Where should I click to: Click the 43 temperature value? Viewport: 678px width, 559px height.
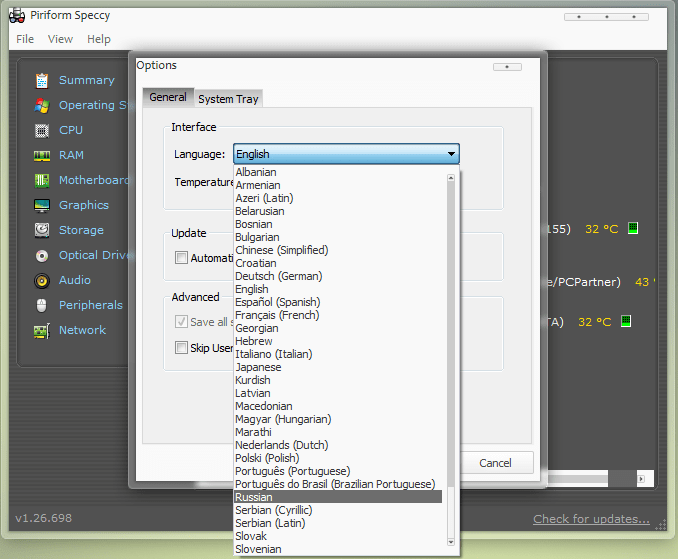(x=642, y=282)
